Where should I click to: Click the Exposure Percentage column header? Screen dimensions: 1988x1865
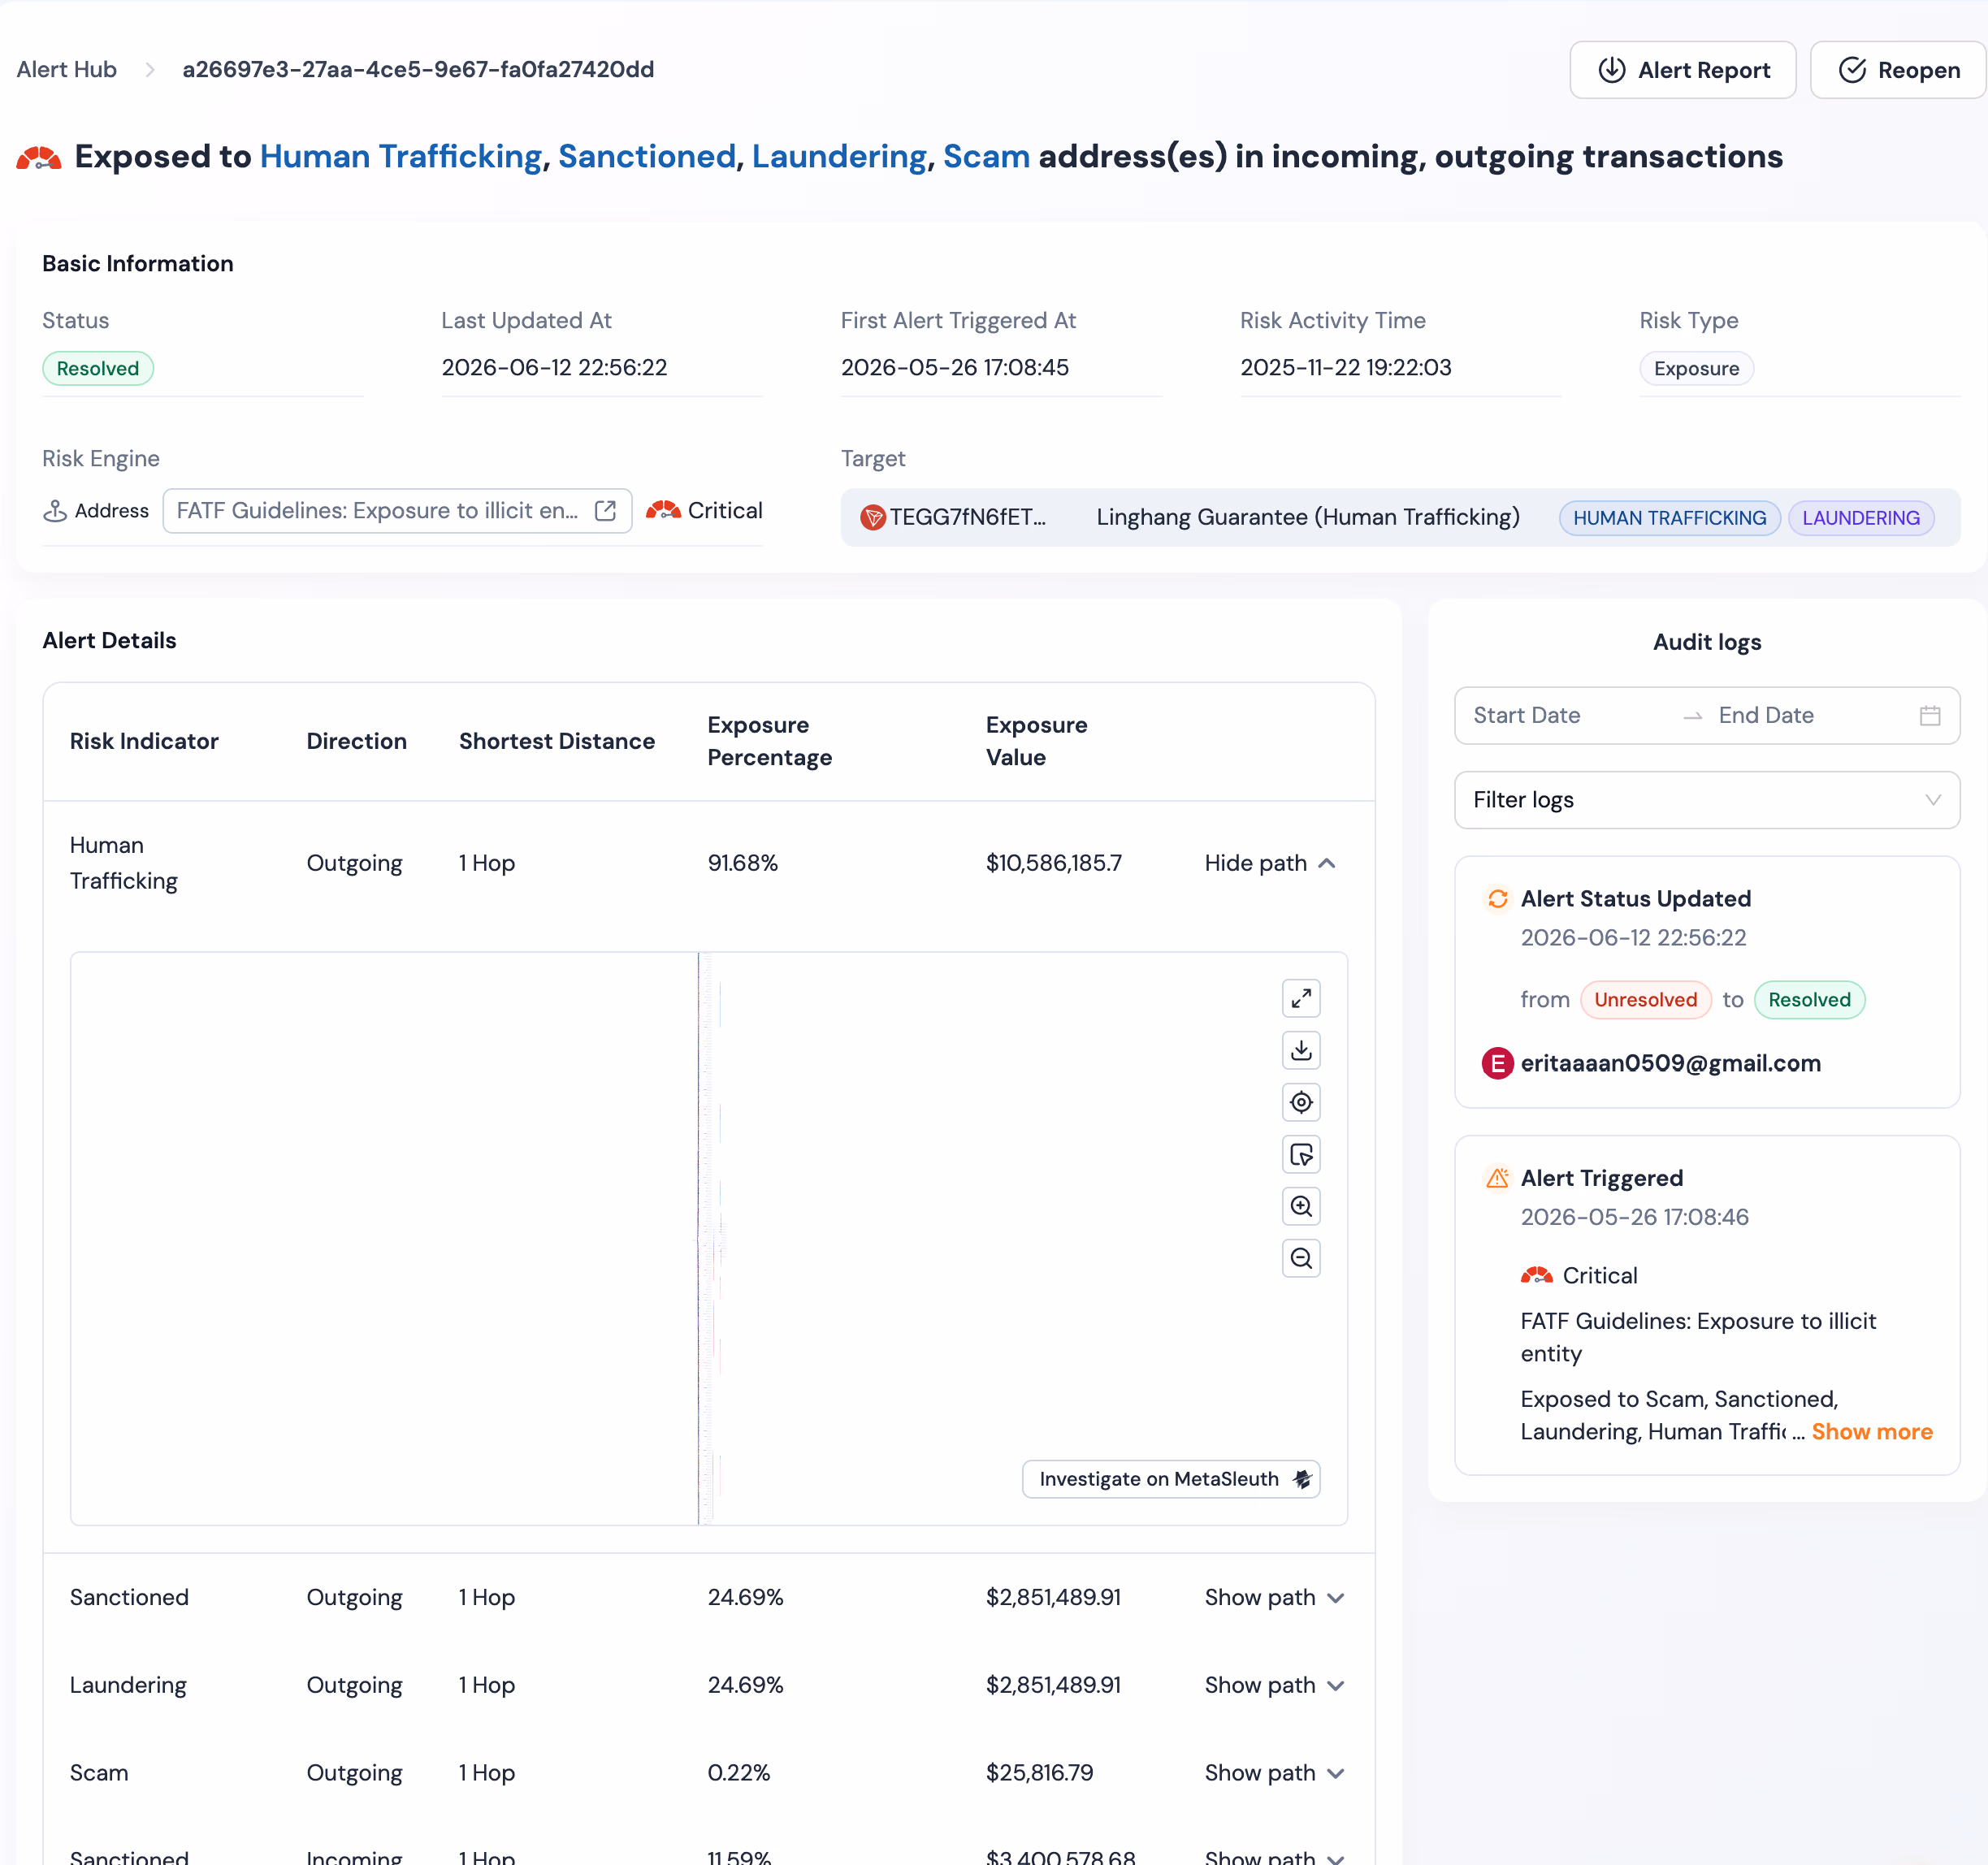(769, 741)
